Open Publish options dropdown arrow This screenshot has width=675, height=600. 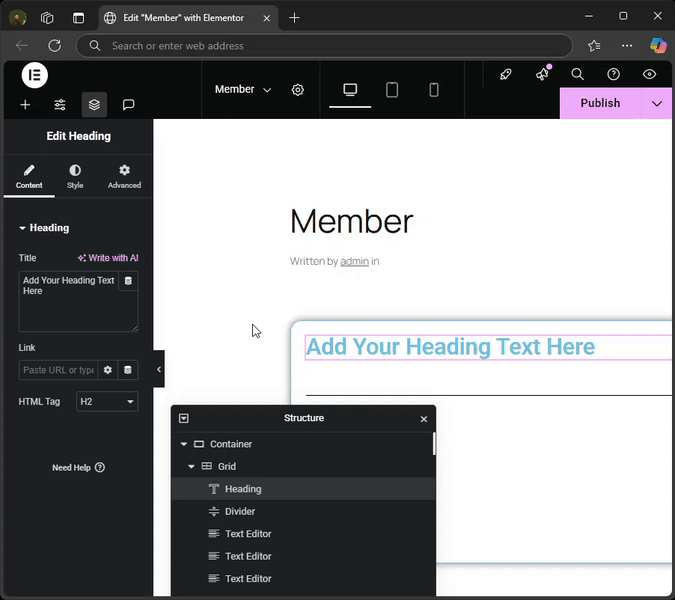coord(657,103)
